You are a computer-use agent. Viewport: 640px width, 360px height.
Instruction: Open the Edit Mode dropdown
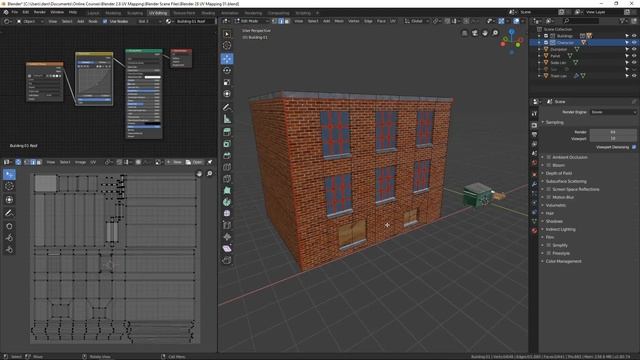(251, 21)
